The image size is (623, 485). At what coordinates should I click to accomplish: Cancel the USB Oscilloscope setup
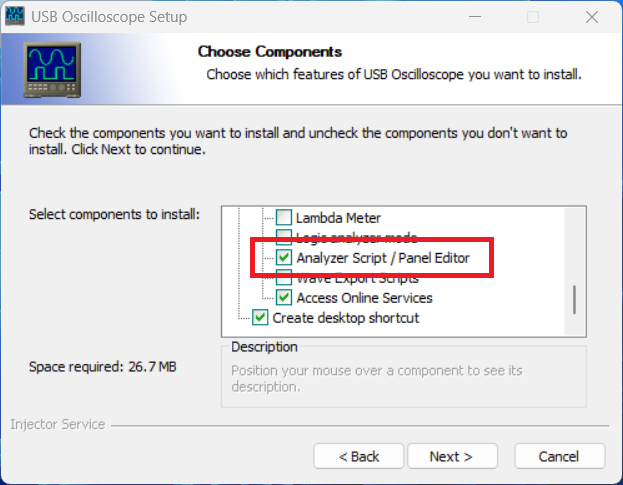click(559, 456)
